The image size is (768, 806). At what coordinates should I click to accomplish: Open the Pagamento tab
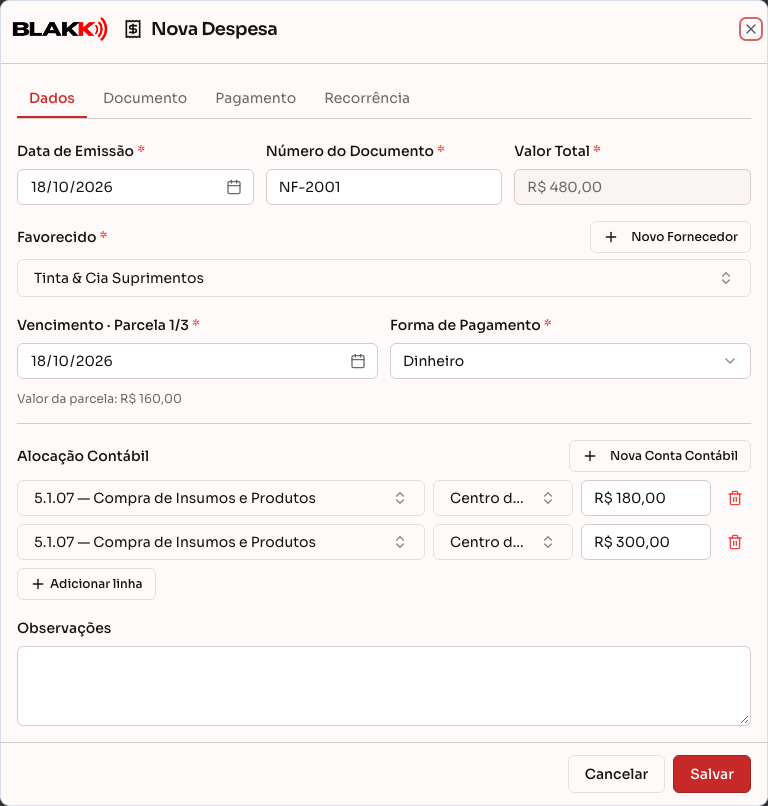click(255, 98)
